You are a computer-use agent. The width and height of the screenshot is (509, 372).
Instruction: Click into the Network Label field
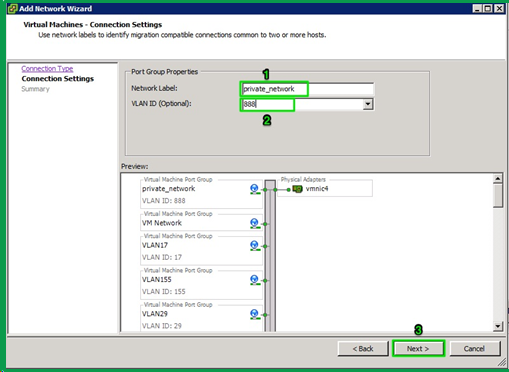307,89
